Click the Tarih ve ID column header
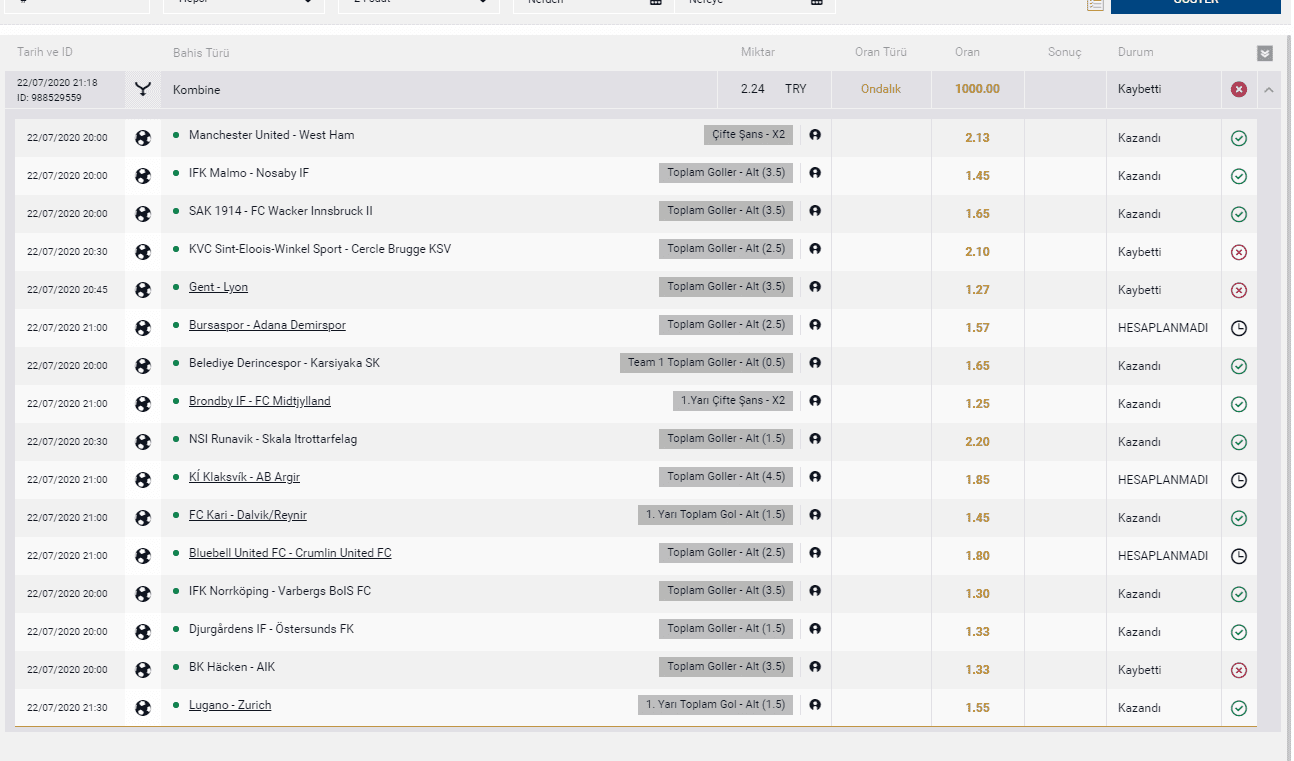1294x761 pixels. click(x=45, y=52)
